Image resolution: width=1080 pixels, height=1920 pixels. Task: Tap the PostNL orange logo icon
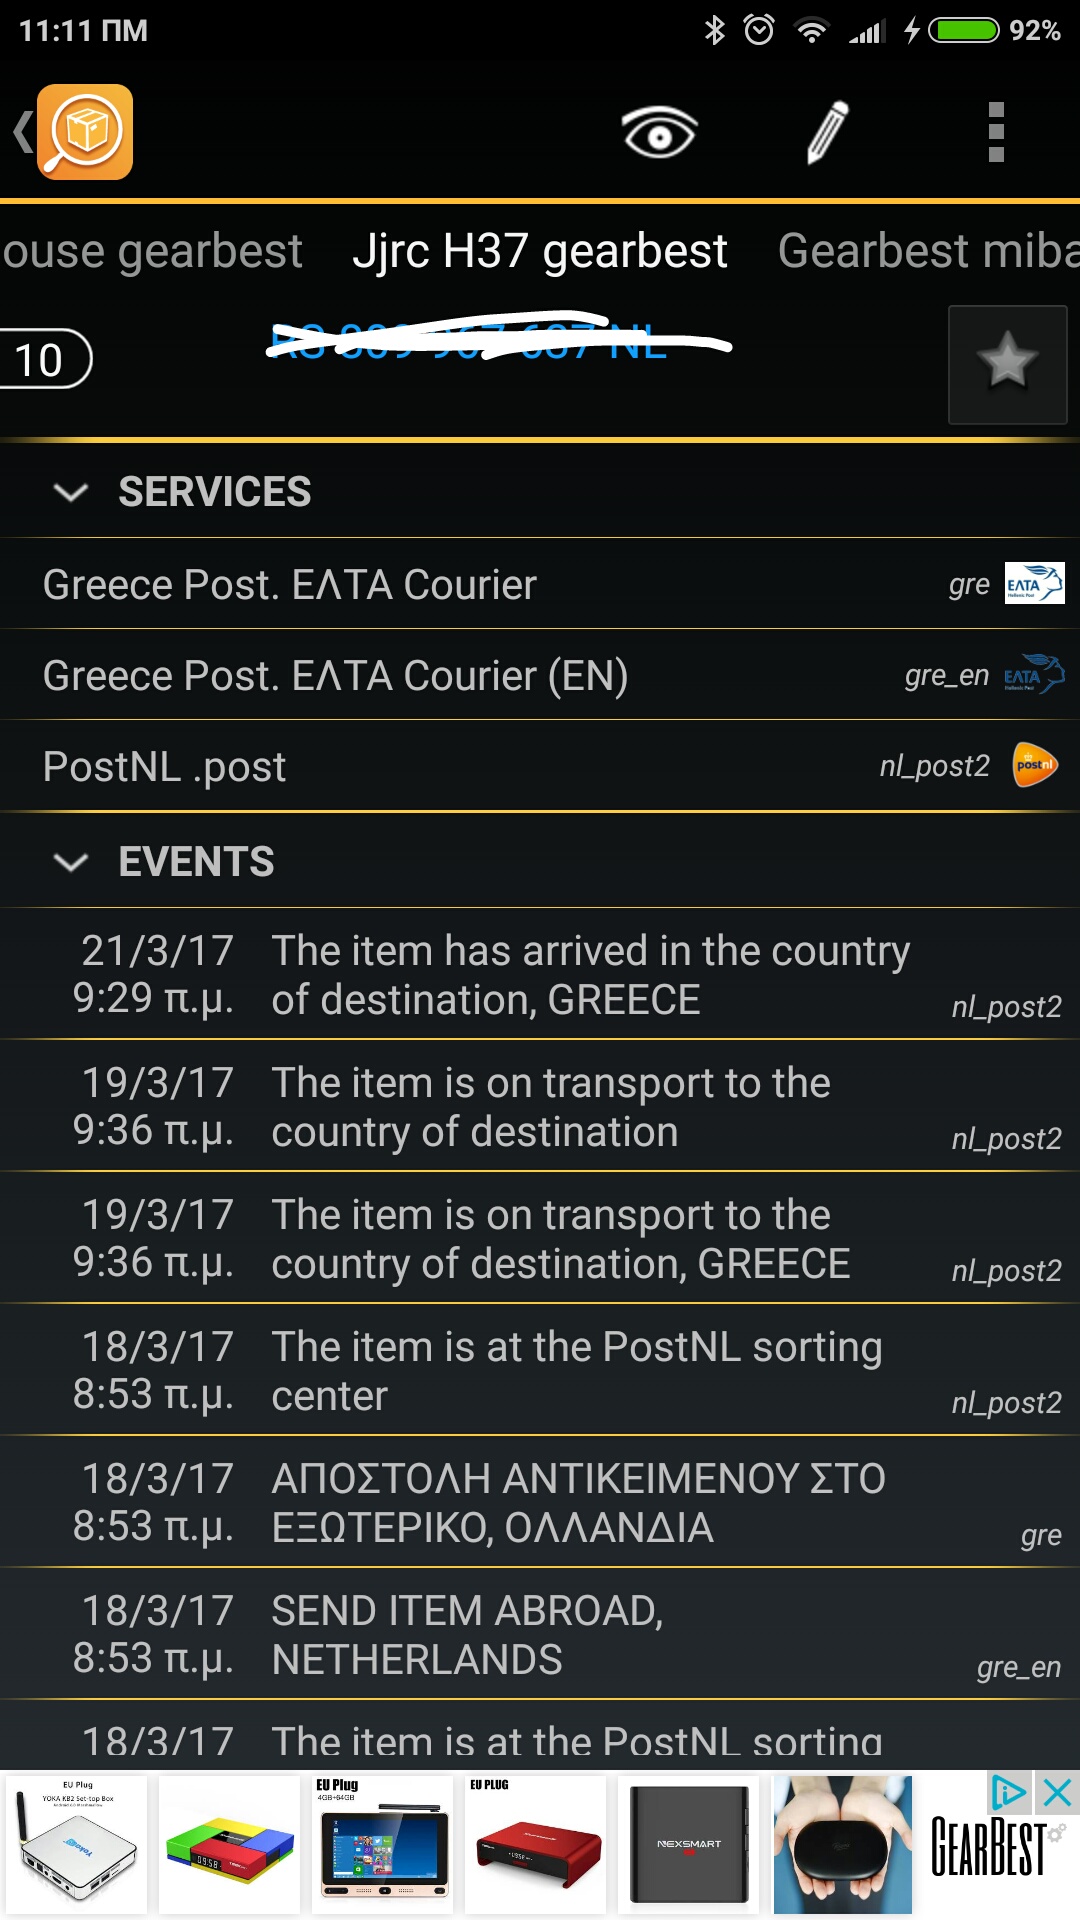(1035, 766)
